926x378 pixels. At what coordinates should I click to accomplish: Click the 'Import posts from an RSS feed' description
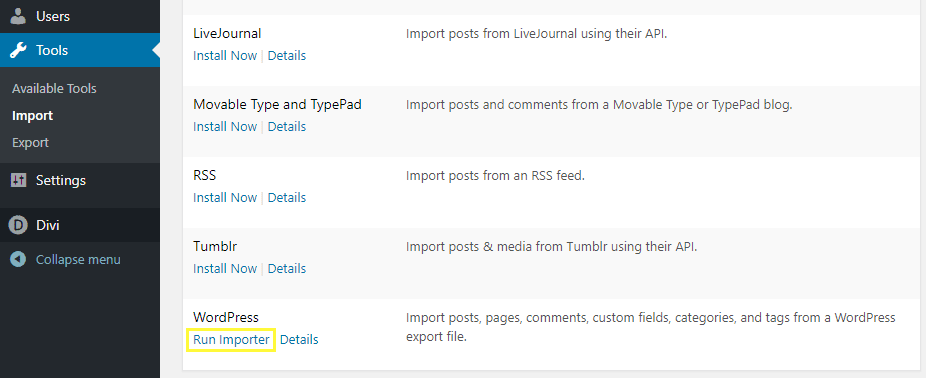[495, 175]
